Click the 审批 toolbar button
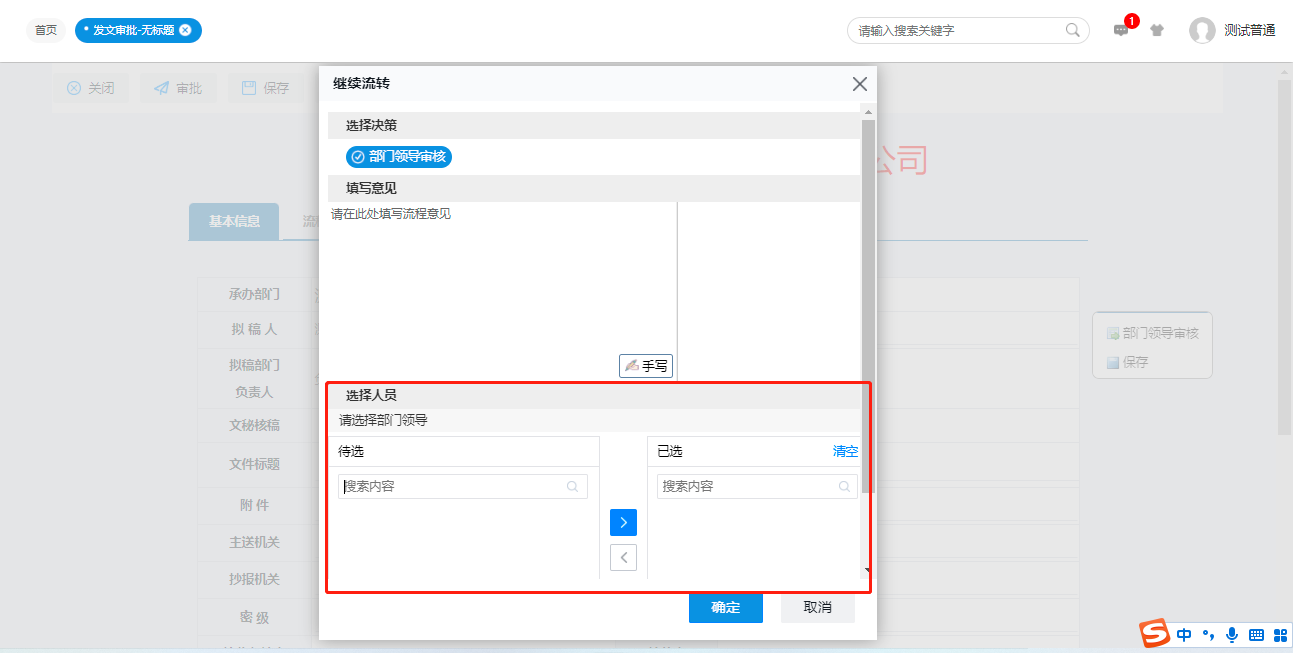 click(178, 88)
